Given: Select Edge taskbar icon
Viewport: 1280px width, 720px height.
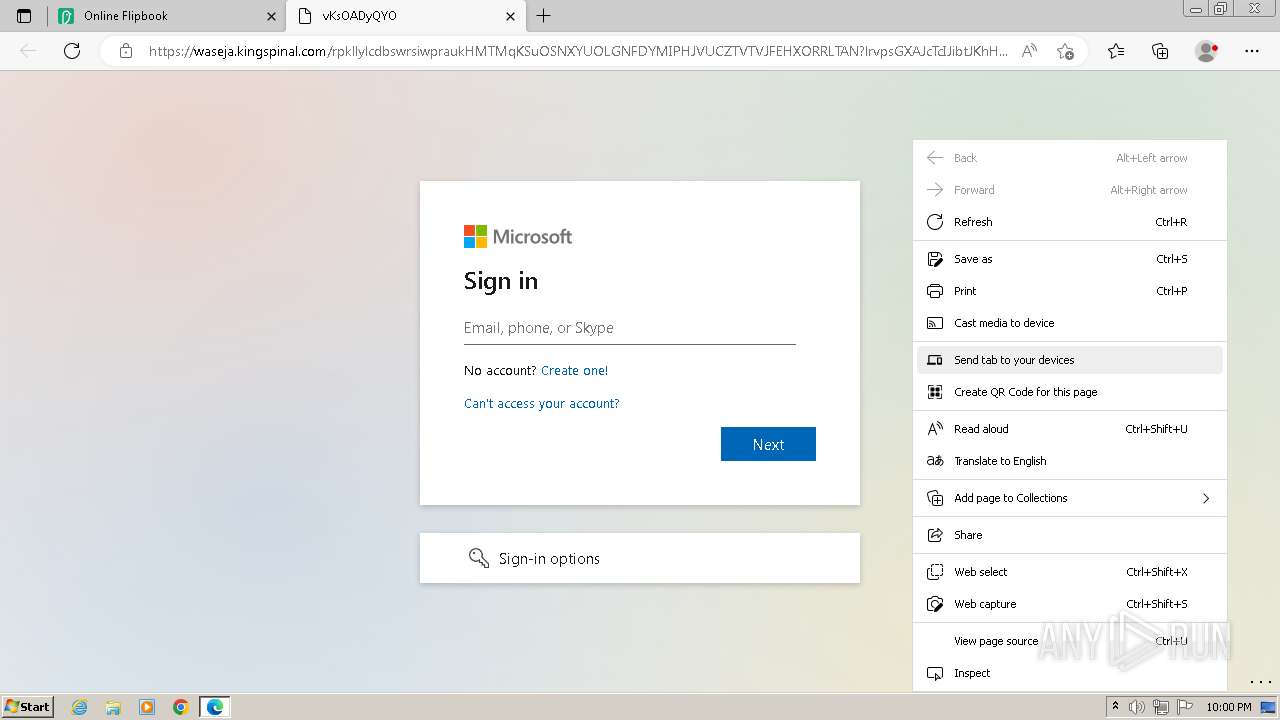Looking at the screenshot, I should 215,707.
